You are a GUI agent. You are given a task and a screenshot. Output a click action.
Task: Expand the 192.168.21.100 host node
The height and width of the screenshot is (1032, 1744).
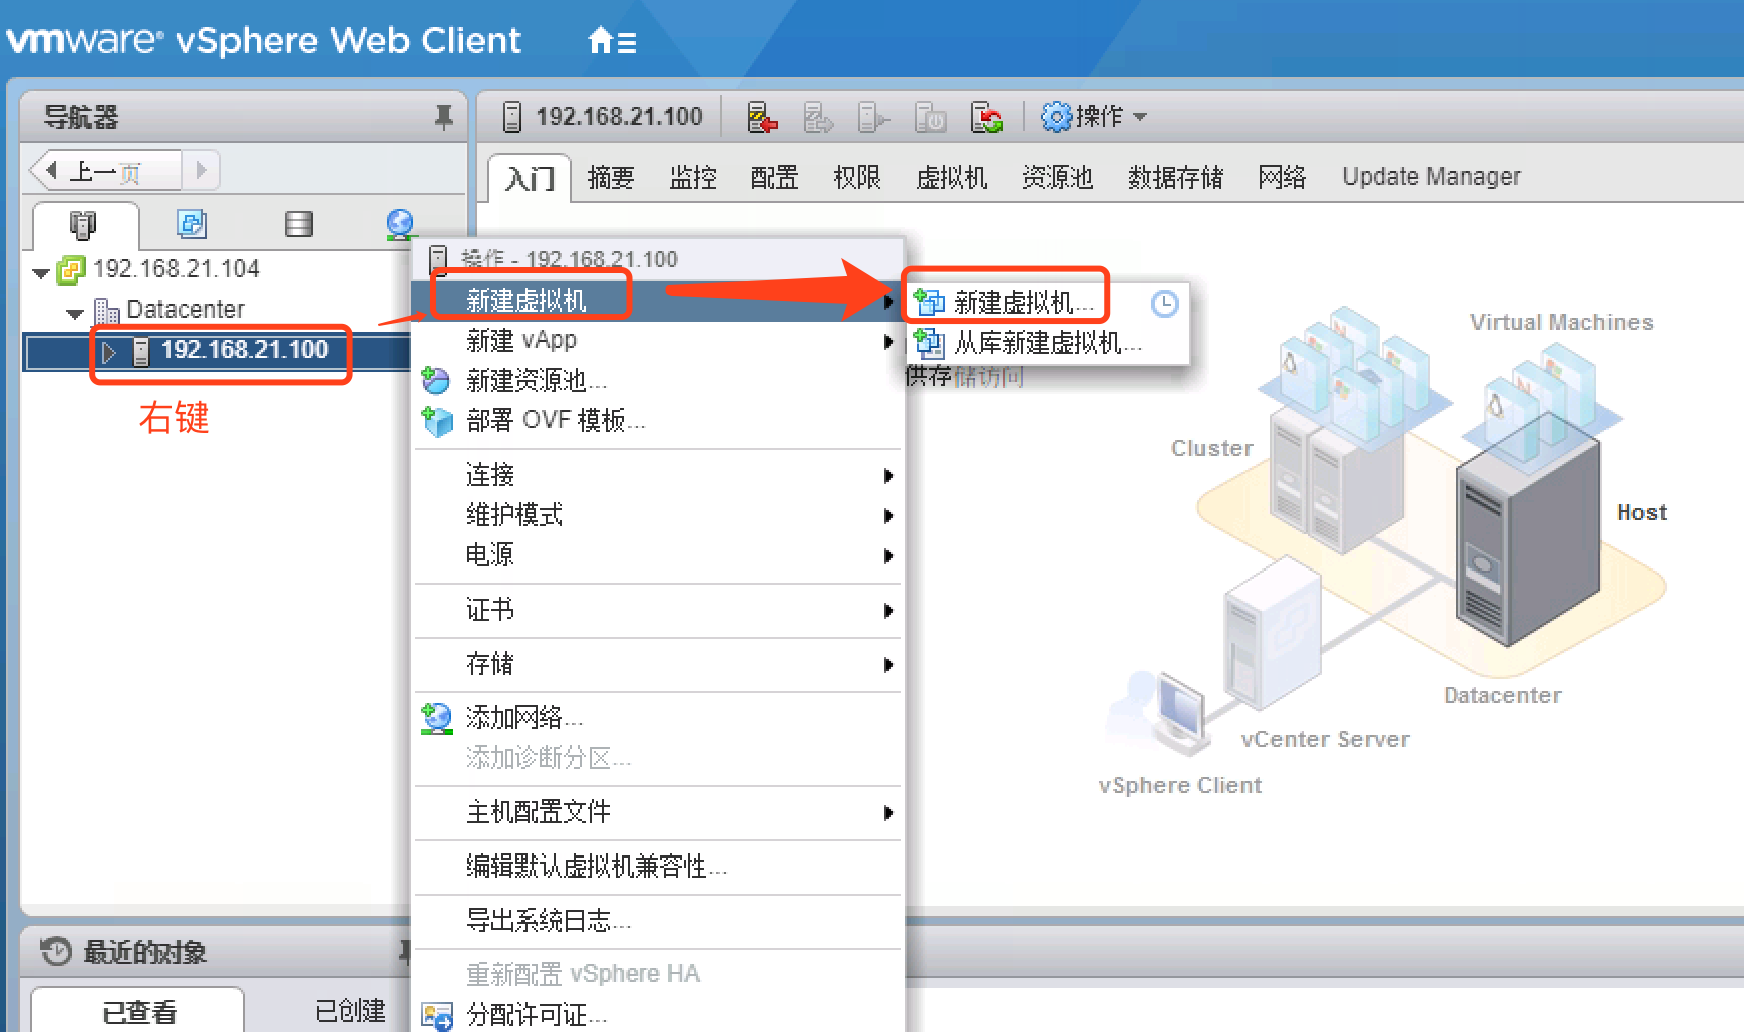point(109,352)
